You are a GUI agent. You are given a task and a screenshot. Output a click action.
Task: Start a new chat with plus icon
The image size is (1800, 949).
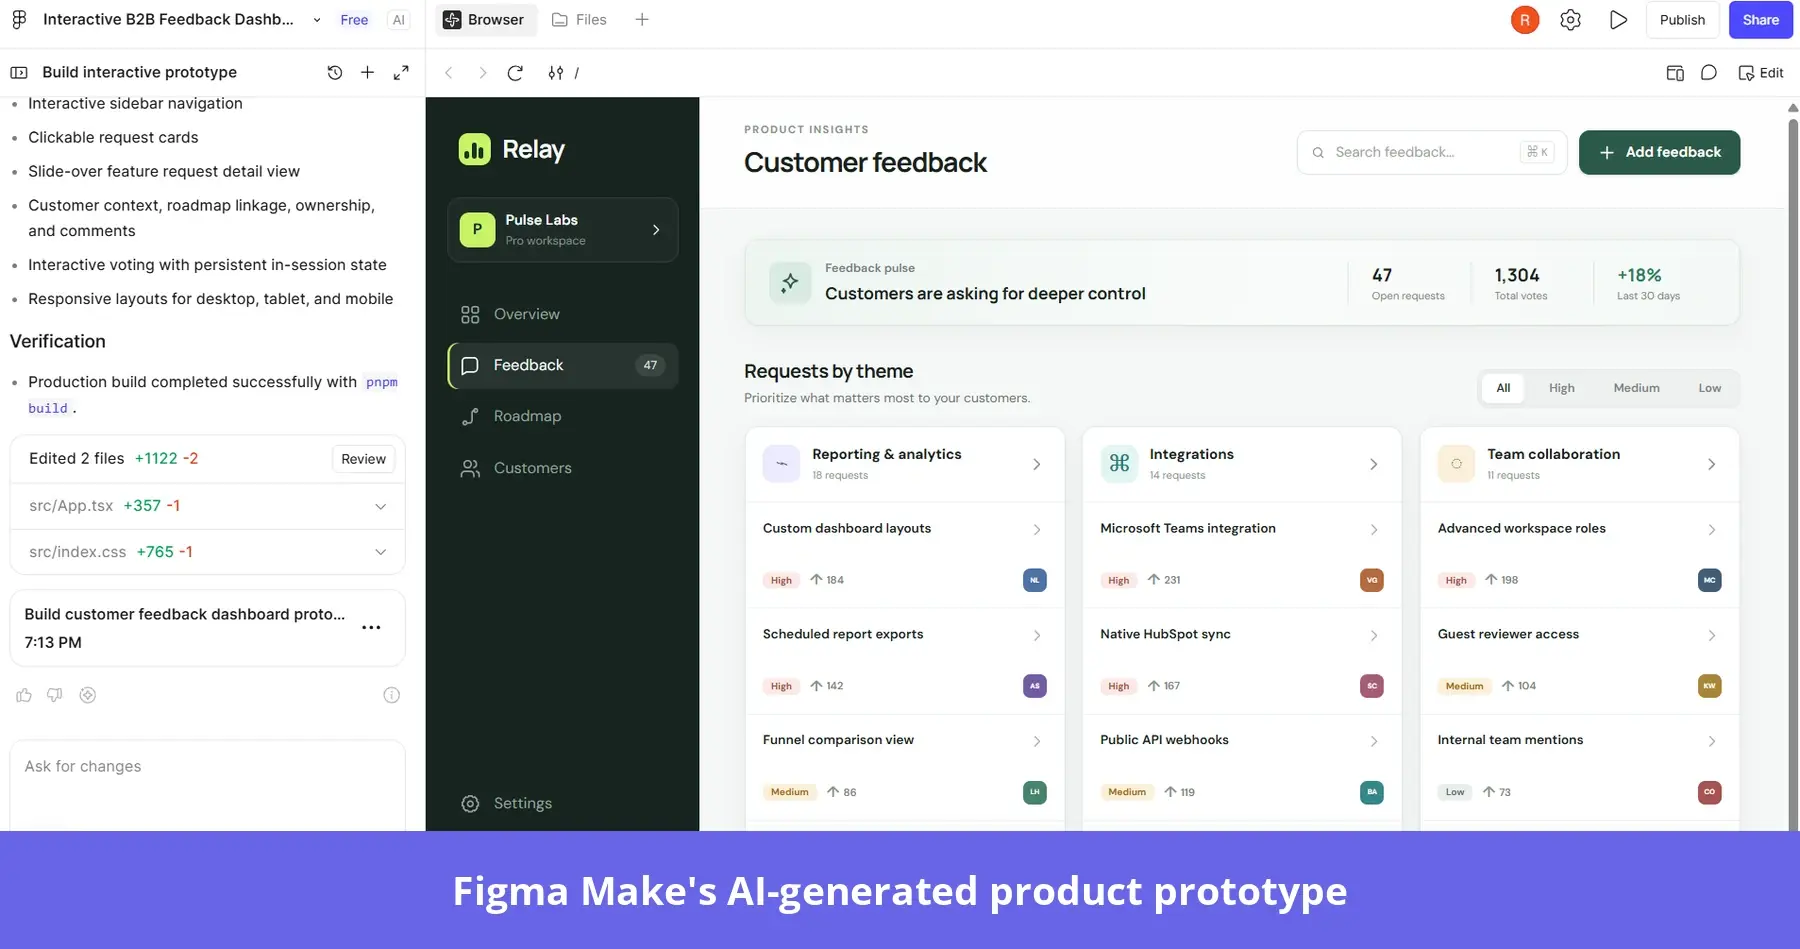[x=368, y=72]
